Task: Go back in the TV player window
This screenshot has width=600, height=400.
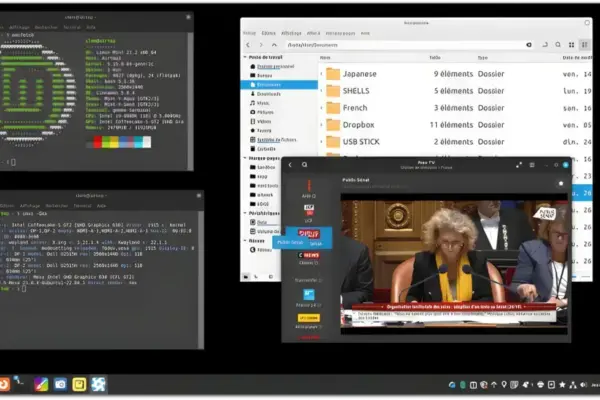Action: click(x=290, y=165)
